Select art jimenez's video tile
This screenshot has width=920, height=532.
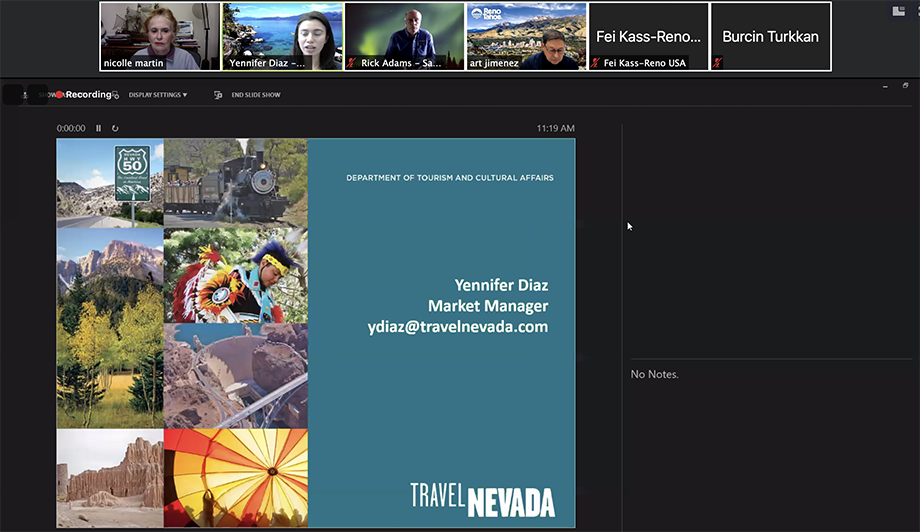(x=526, y=36)
